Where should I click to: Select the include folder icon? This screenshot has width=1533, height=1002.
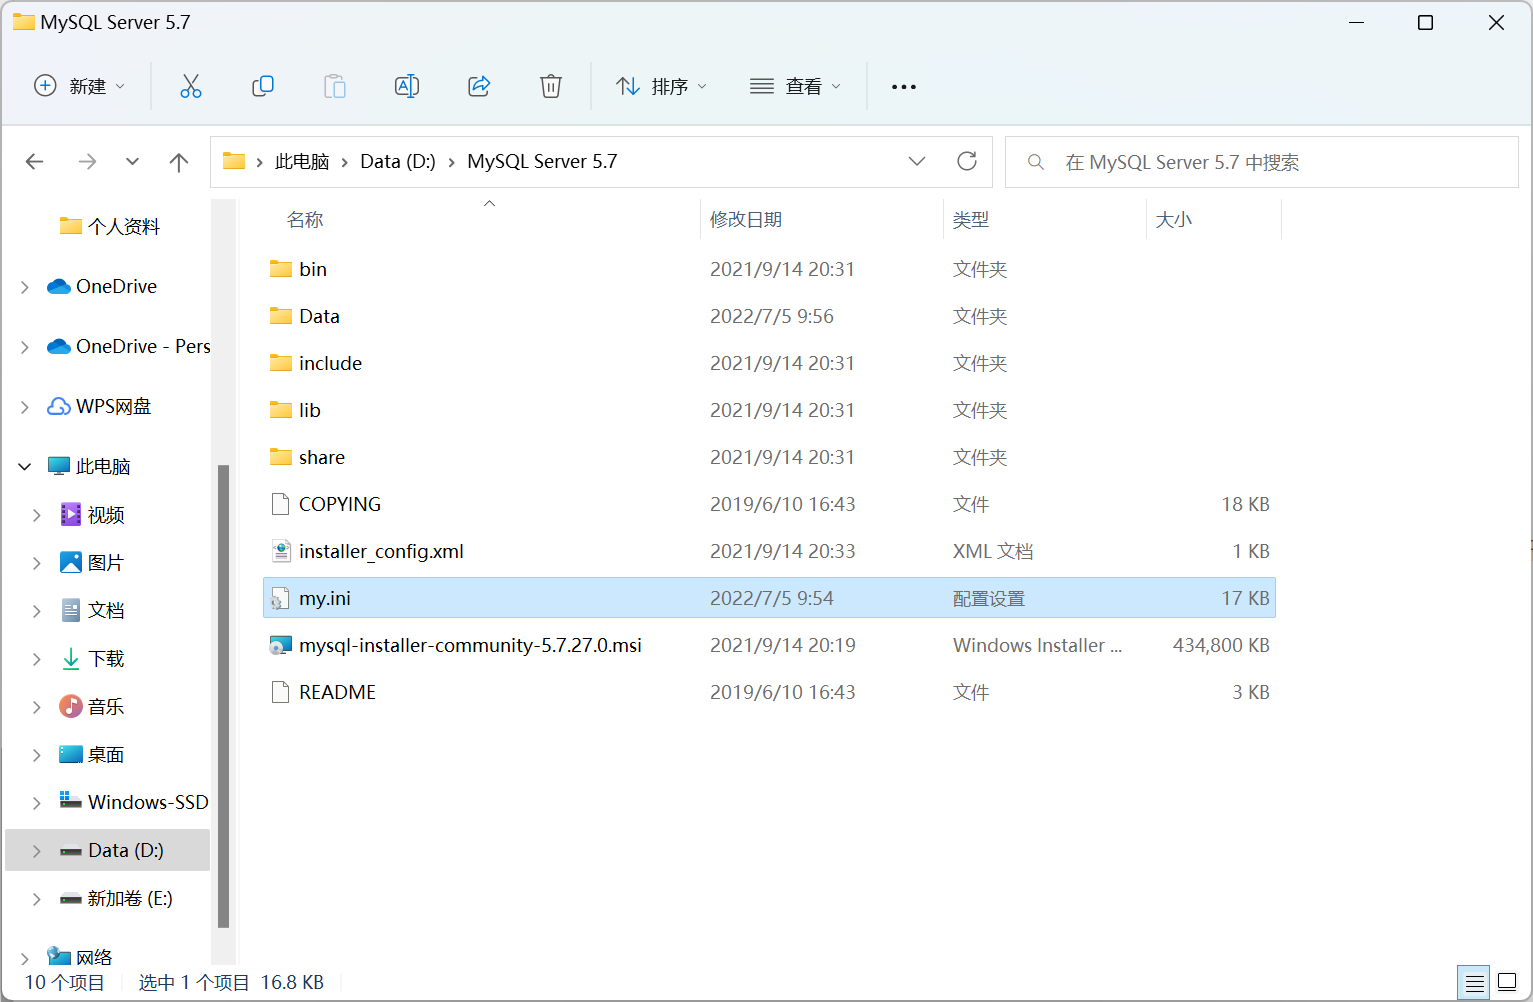tap(281, 363)
